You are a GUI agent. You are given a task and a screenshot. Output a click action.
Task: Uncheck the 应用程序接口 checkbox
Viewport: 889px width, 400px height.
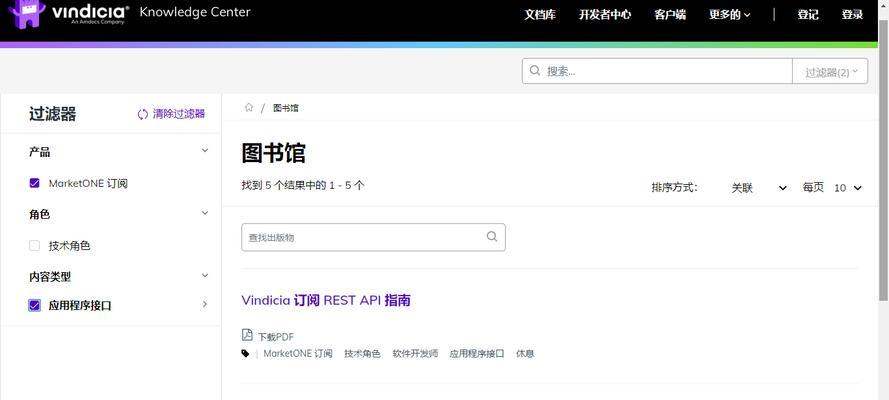coord(35,305)
